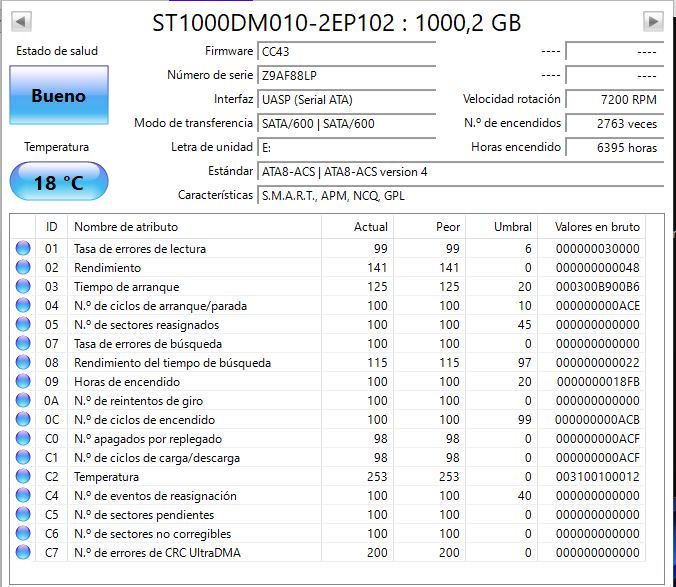The width and height of the screenshot is (676, 587).
Task: Click the Bueno health status button
Action: pyautogui.click(x=59, y=95)
